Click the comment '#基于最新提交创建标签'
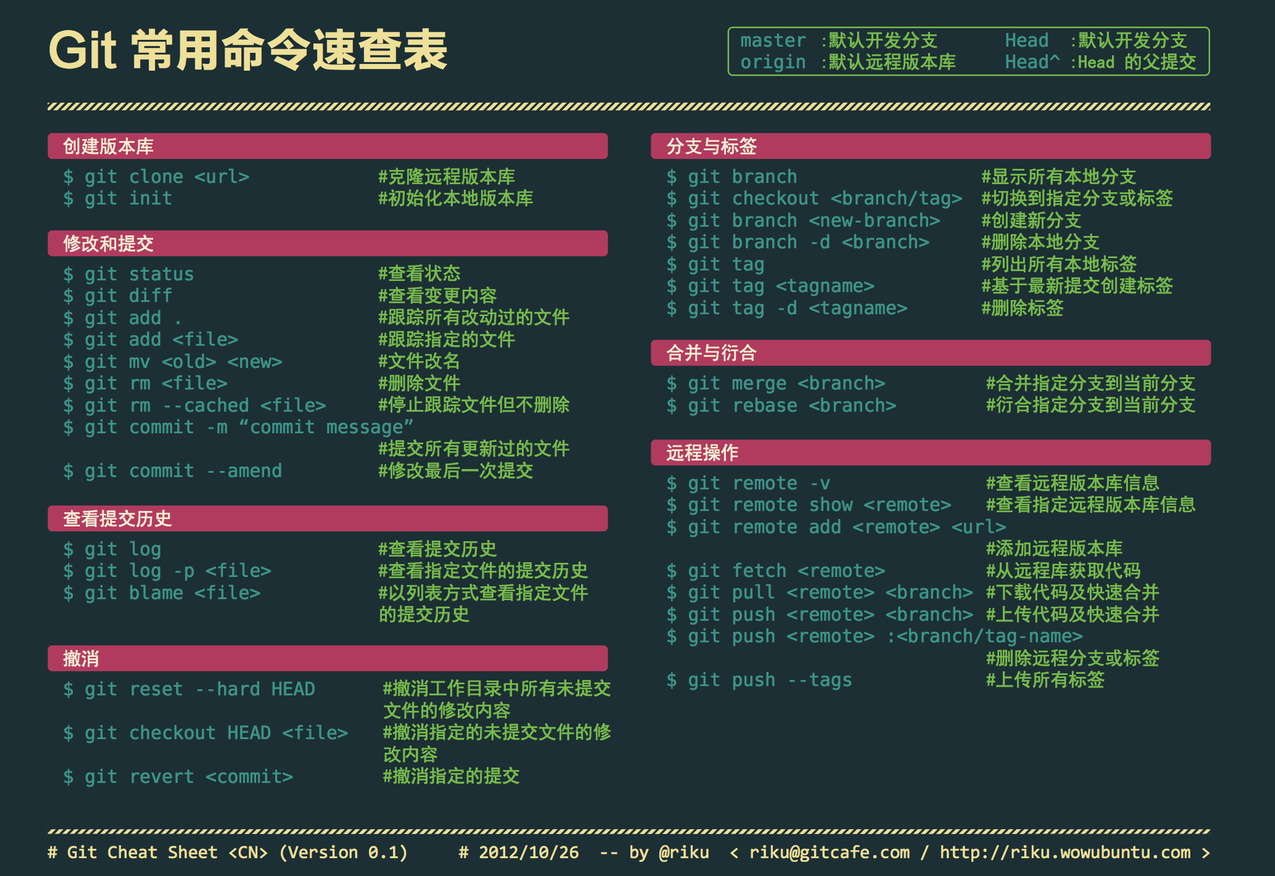This screenshot has height=876, width=1275. (1077, 286)
